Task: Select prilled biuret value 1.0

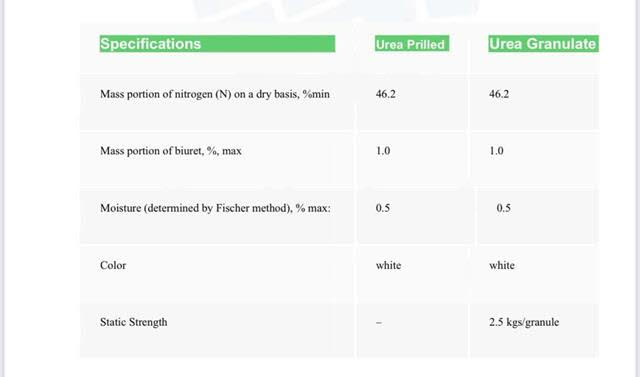Action: 383,151
